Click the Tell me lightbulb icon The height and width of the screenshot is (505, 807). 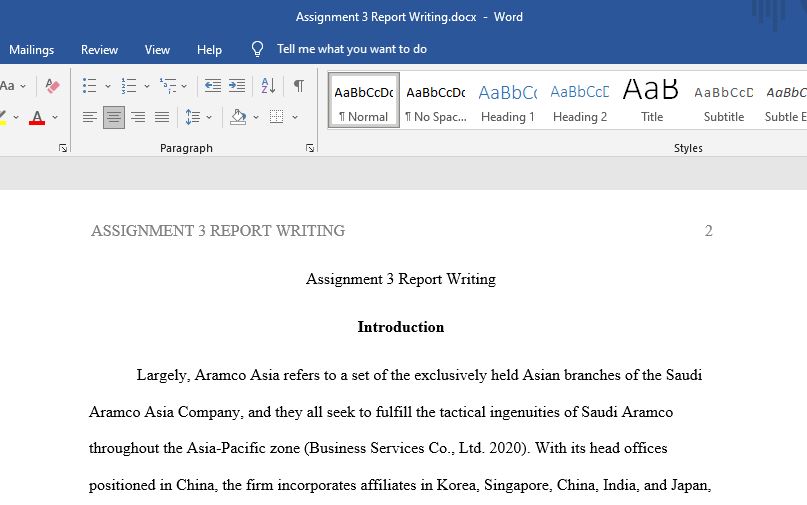click(x=257, y=49)
